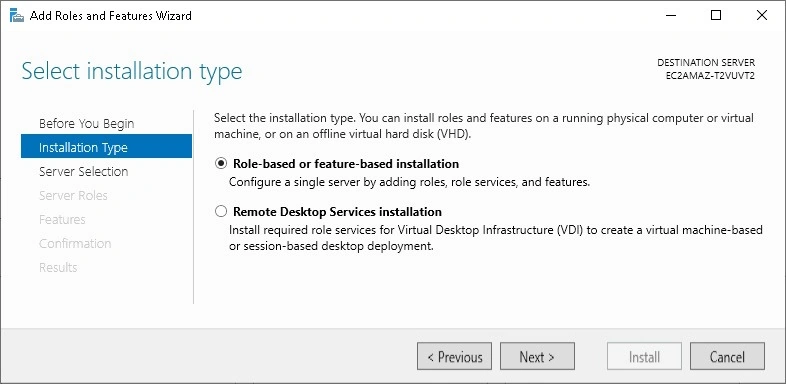This screenshot has width=786, height=384.
Task: Close the wizard with the X button
Action: (x=761, y=16)
